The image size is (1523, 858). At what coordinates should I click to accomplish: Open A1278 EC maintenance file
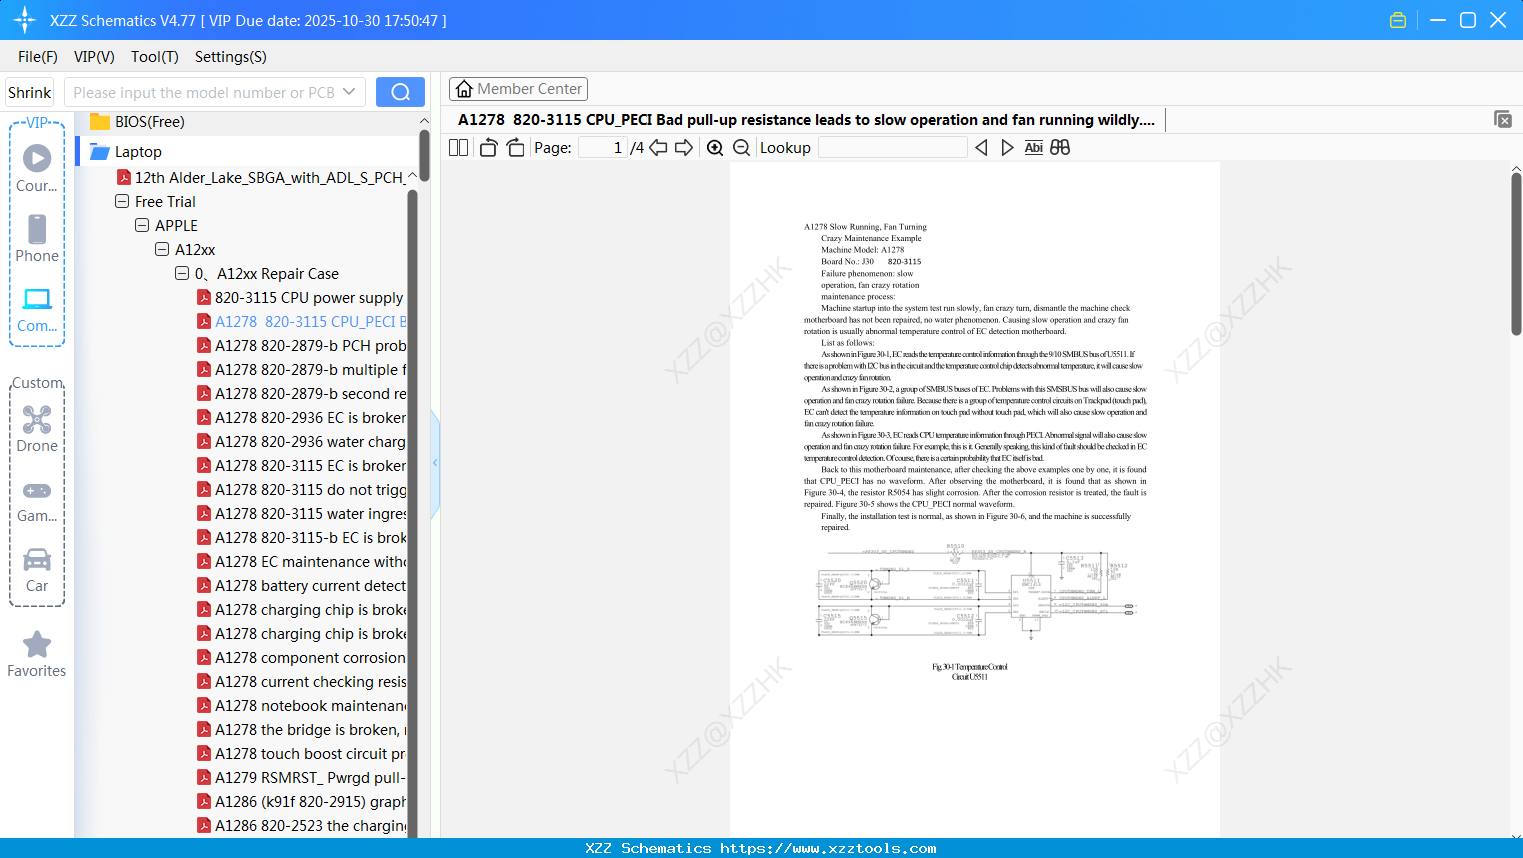(301, 561)
